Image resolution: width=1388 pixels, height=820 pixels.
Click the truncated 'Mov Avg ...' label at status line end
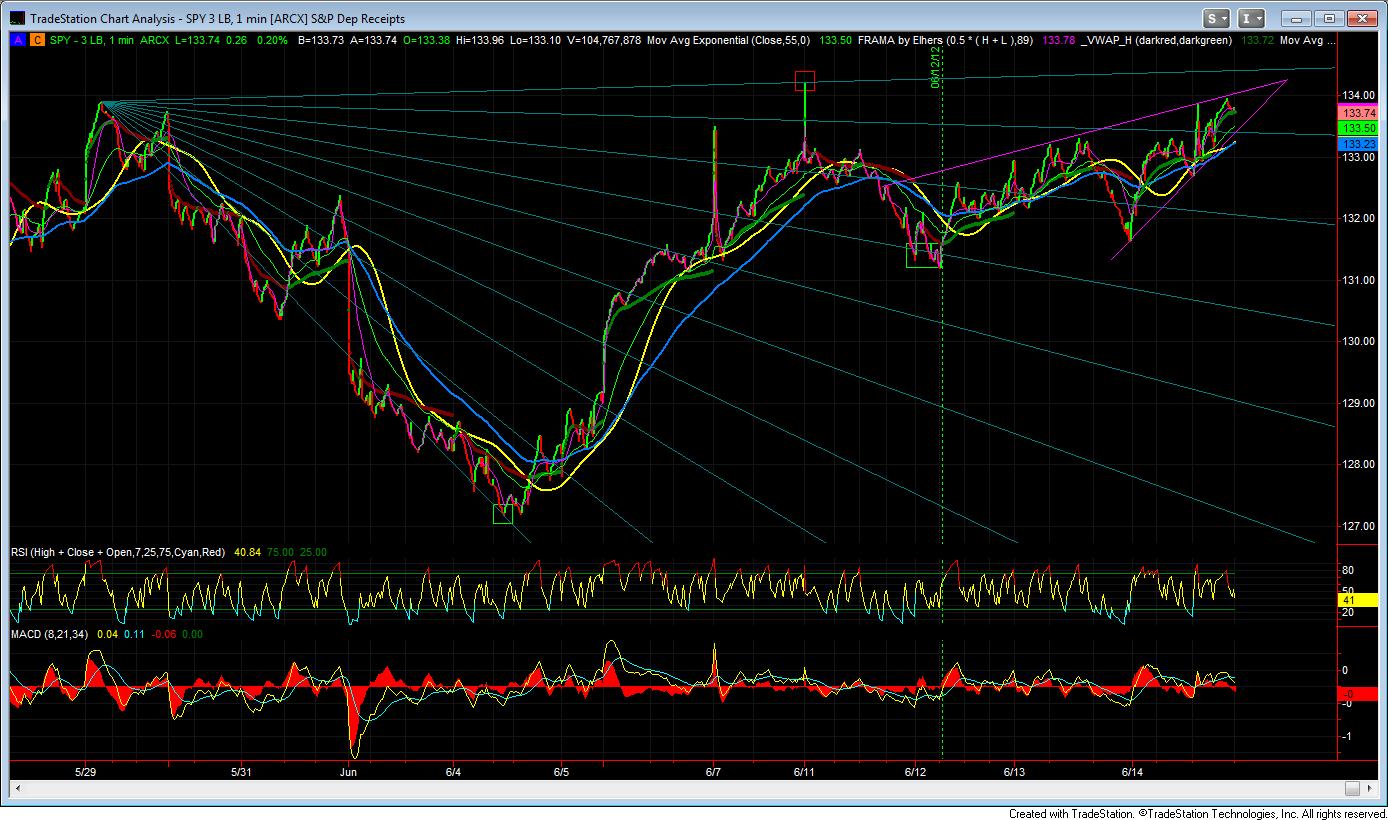pyautogui.click(x=1308, y=41)
